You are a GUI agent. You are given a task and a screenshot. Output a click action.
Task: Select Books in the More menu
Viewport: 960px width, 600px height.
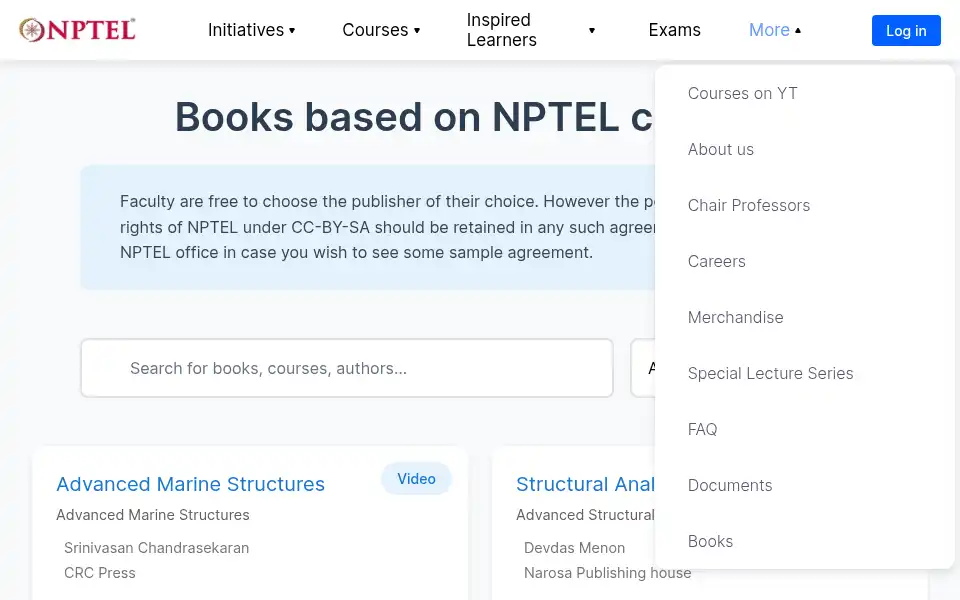pos(710,541)
